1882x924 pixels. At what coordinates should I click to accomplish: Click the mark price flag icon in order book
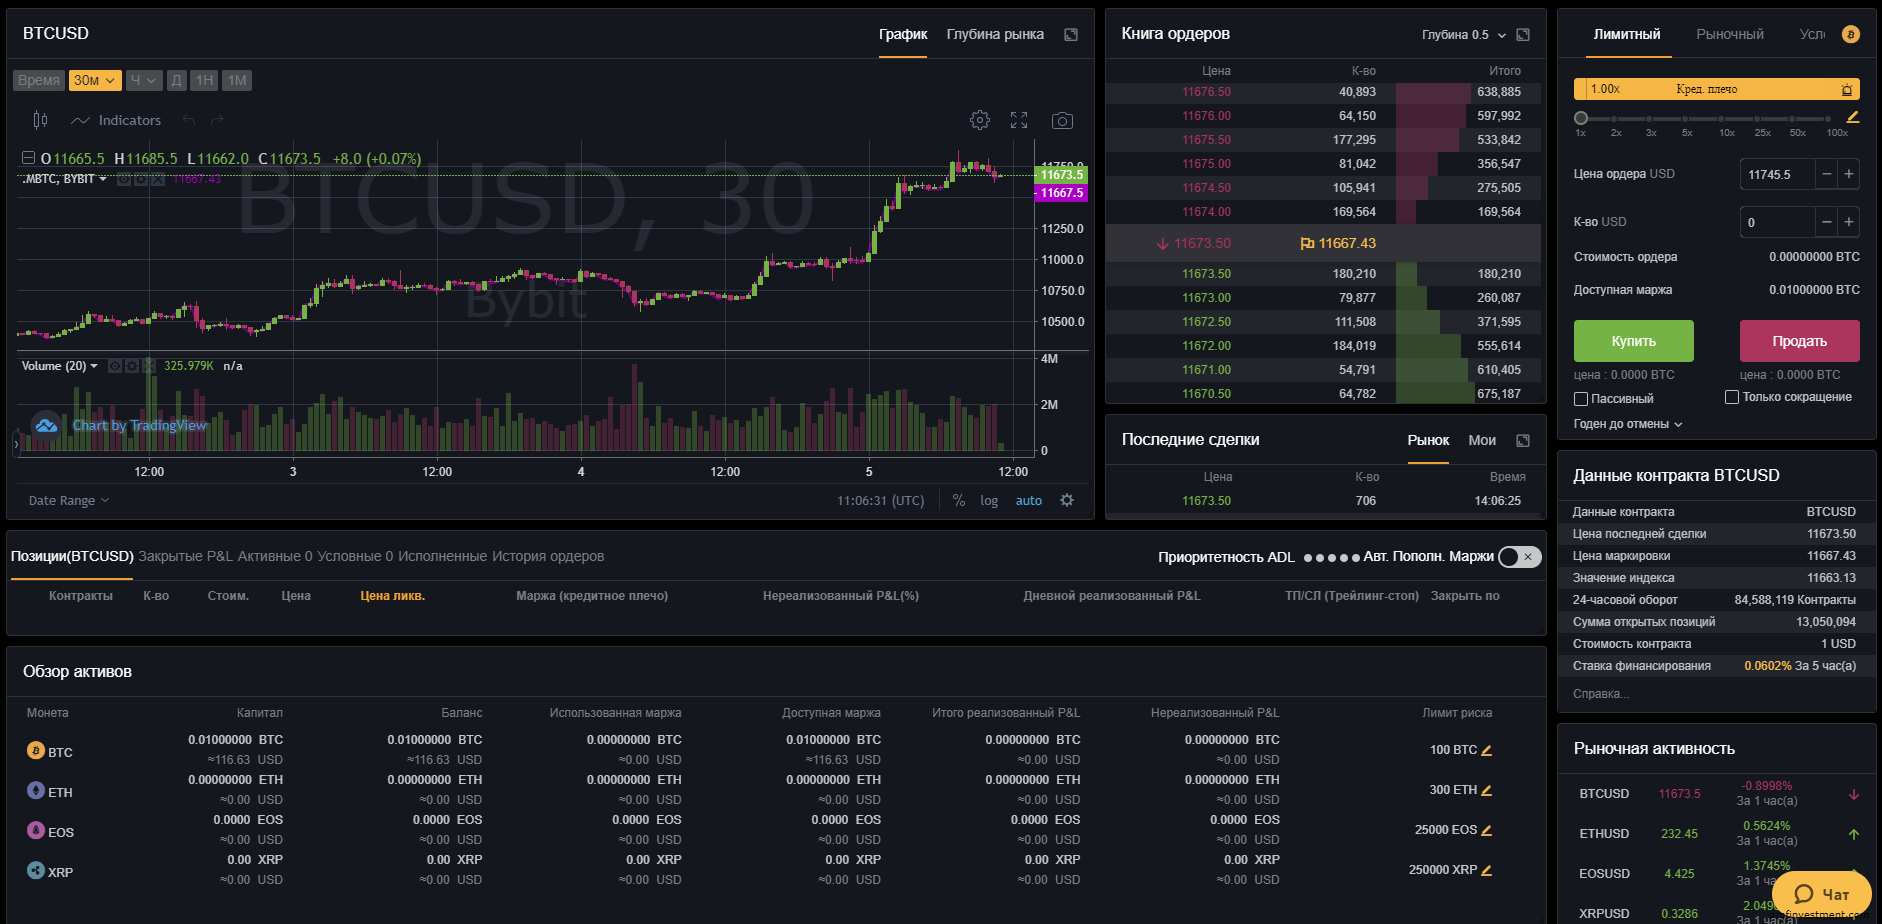tap(1306, 243)
